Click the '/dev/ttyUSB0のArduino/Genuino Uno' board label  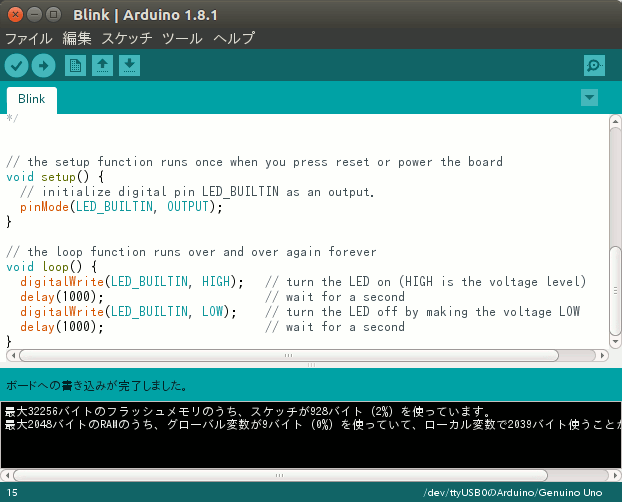[x=513, y=492]
